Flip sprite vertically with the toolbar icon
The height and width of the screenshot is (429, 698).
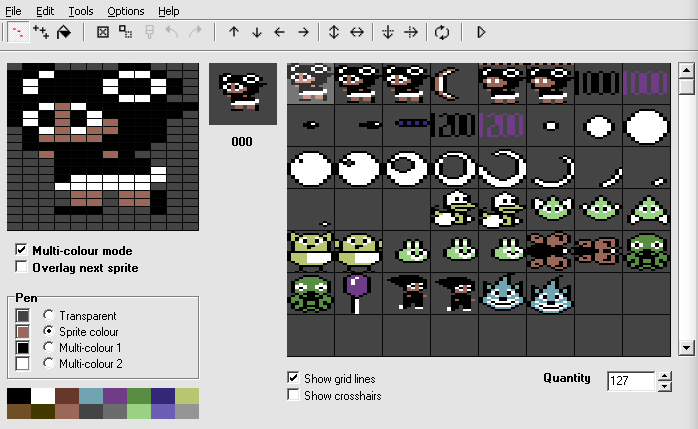[334, 32]
